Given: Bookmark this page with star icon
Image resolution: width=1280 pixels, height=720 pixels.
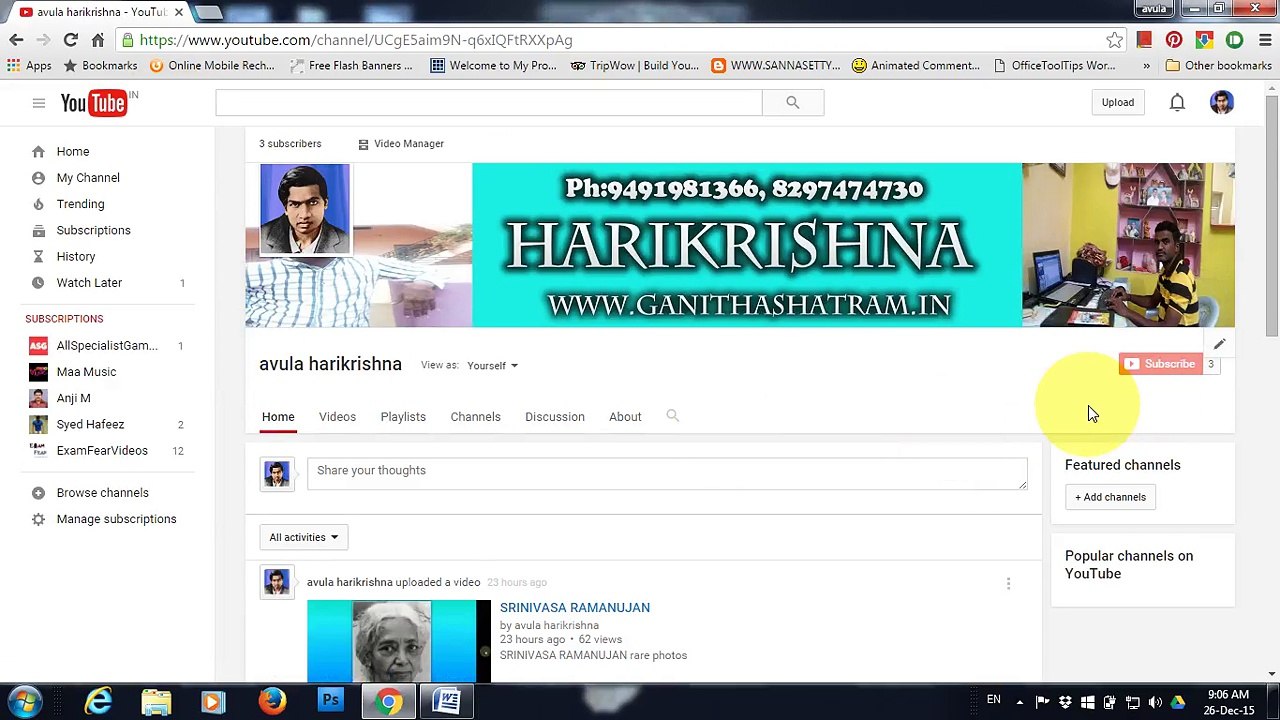Looking at the screenshot, I should (x=1114, y=40).
